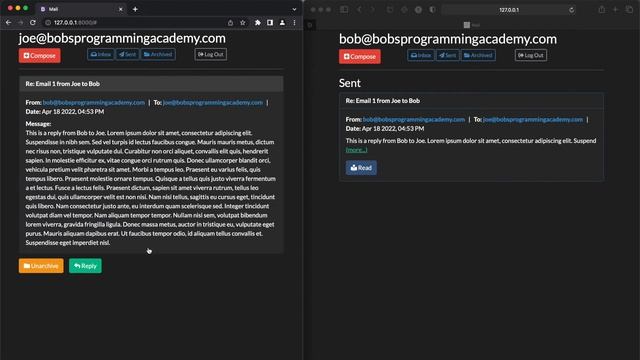Screen dimensions: 640x360
Task: Click the subject 'Re: Email 1 from Joe to Bob' in joe's window
Action: pos(62,84)
